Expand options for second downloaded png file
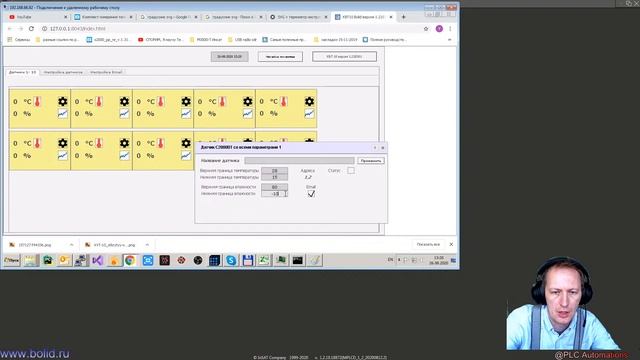Screen dimensions: 640x360 point(147,245)
